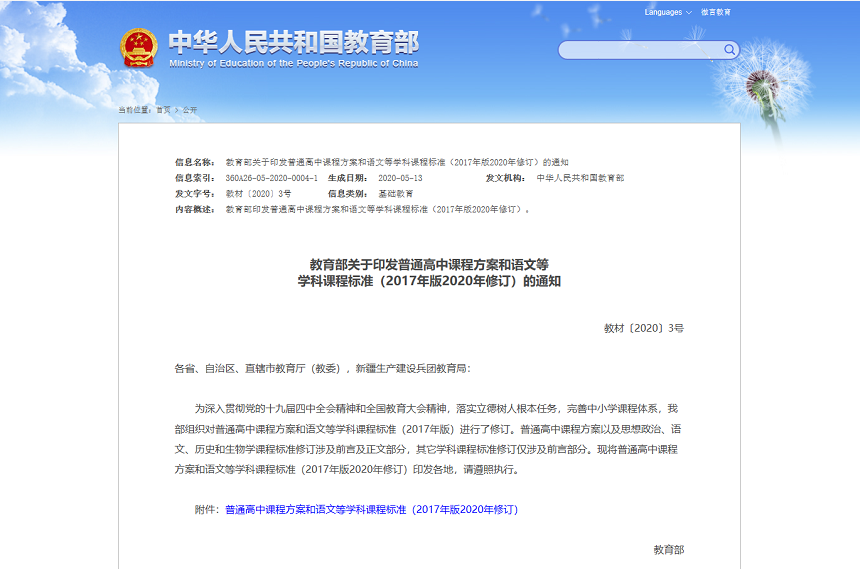This screenshot has height=569, width=860.
Task: Click the 信息名称 label
Action: click(195, 162)
